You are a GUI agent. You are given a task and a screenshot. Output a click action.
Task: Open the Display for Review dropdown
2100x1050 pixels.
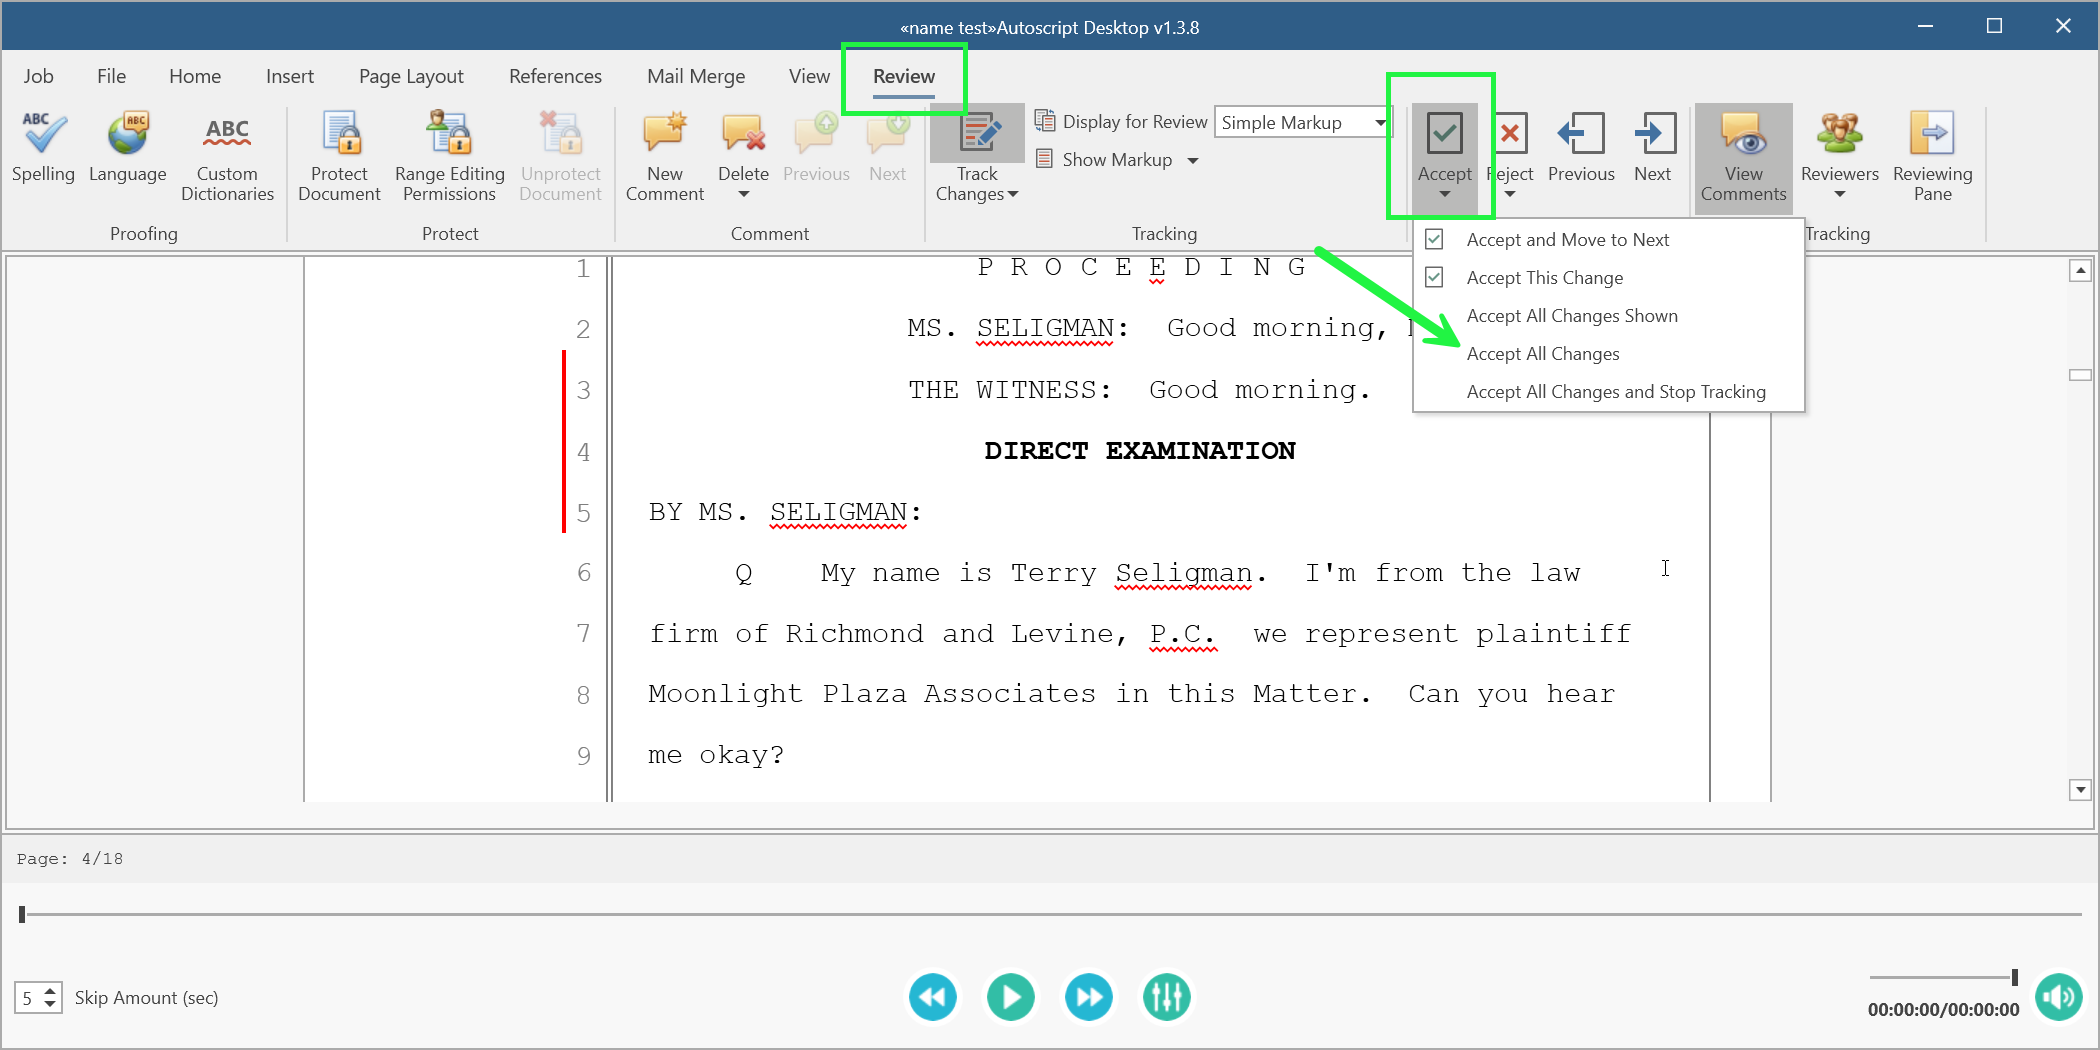(1381, 123)
